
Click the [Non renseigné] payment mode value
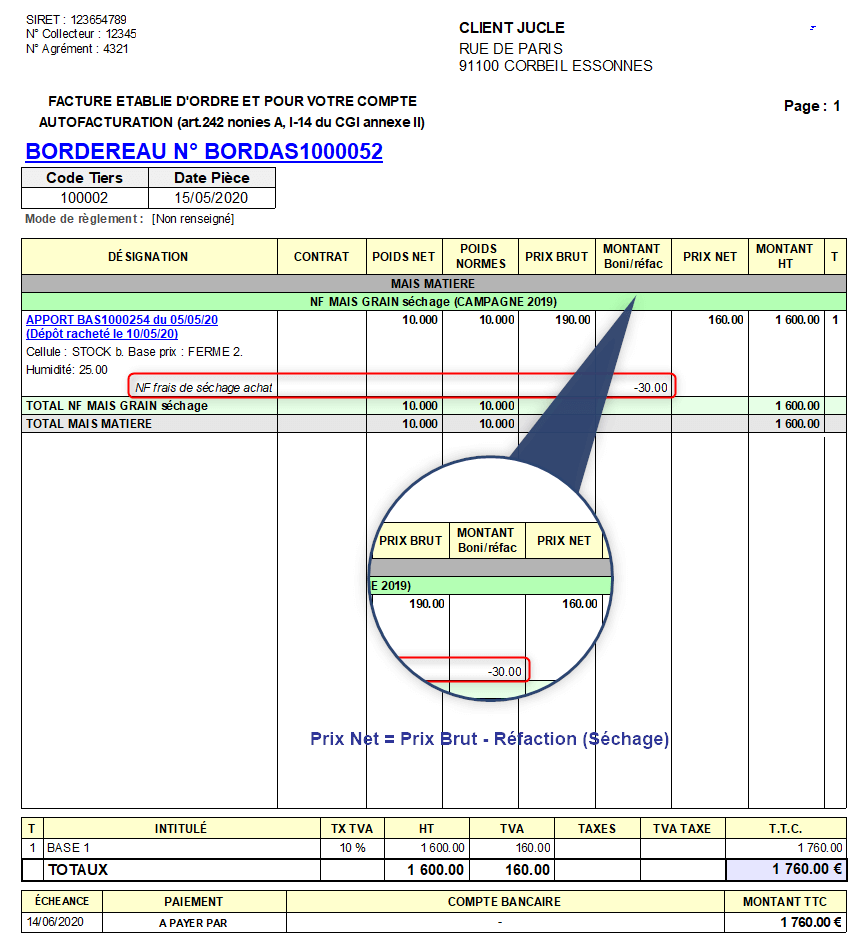click(x=193, y=219)
